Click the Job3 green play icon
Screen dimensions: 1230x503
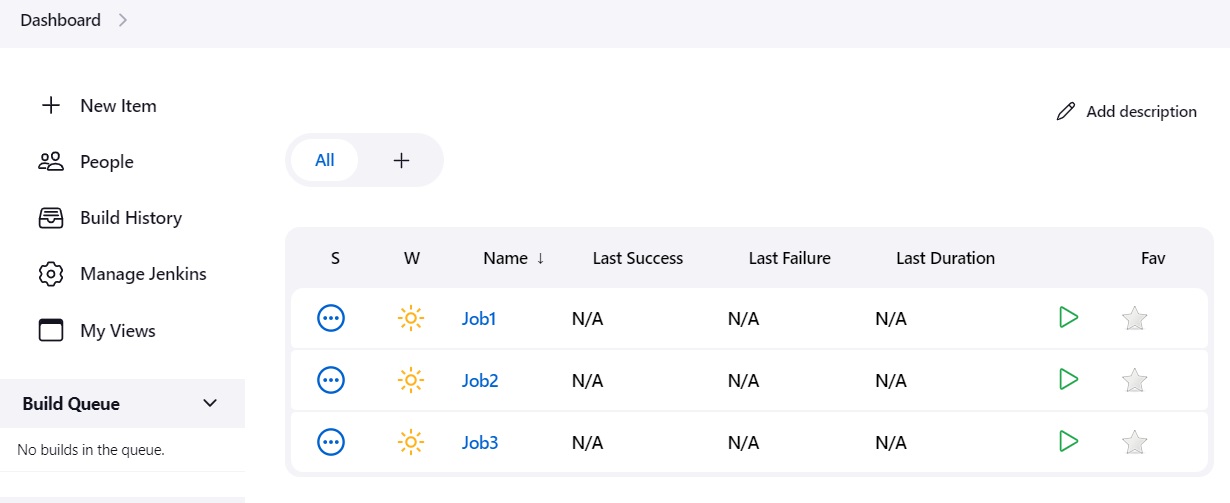1068,441
